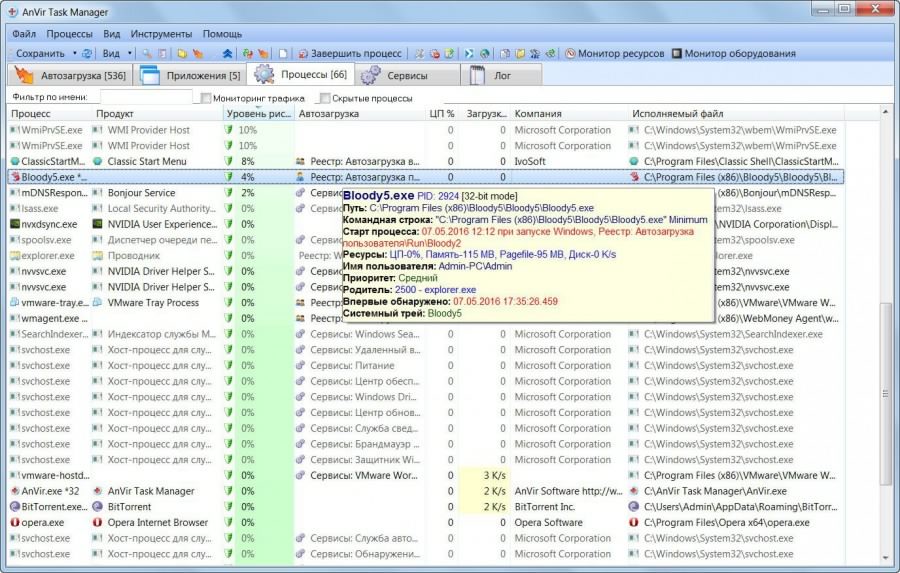Click the refresh icon next to Сохранить
Image resolution: width=900 pixels, height=573 pixels.
[x=86, y=53]
